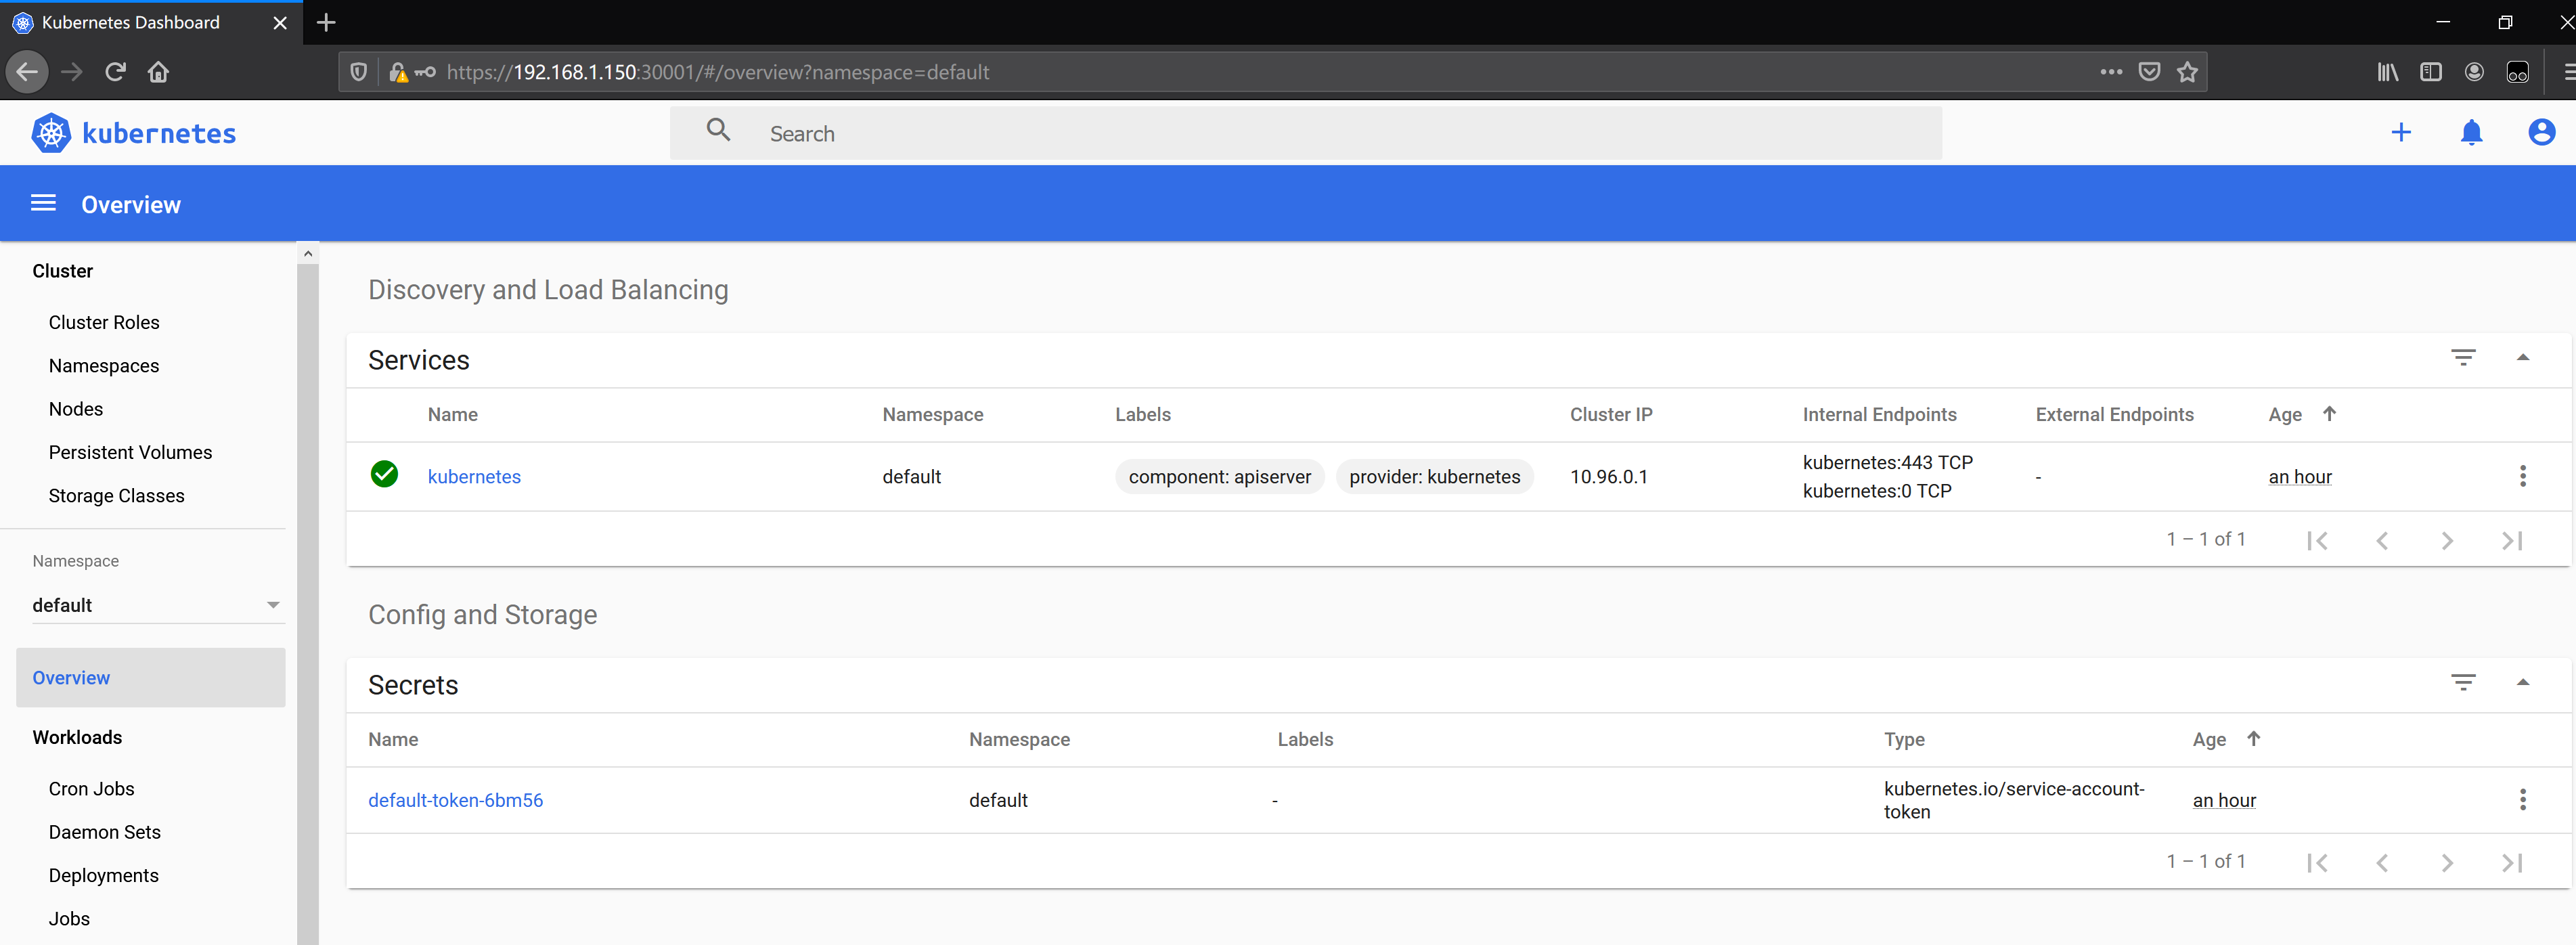Image resolution: width=2576 pixels, height=945 pixels.
Task: Click the tracking protection shield icon
Action: 358,72
